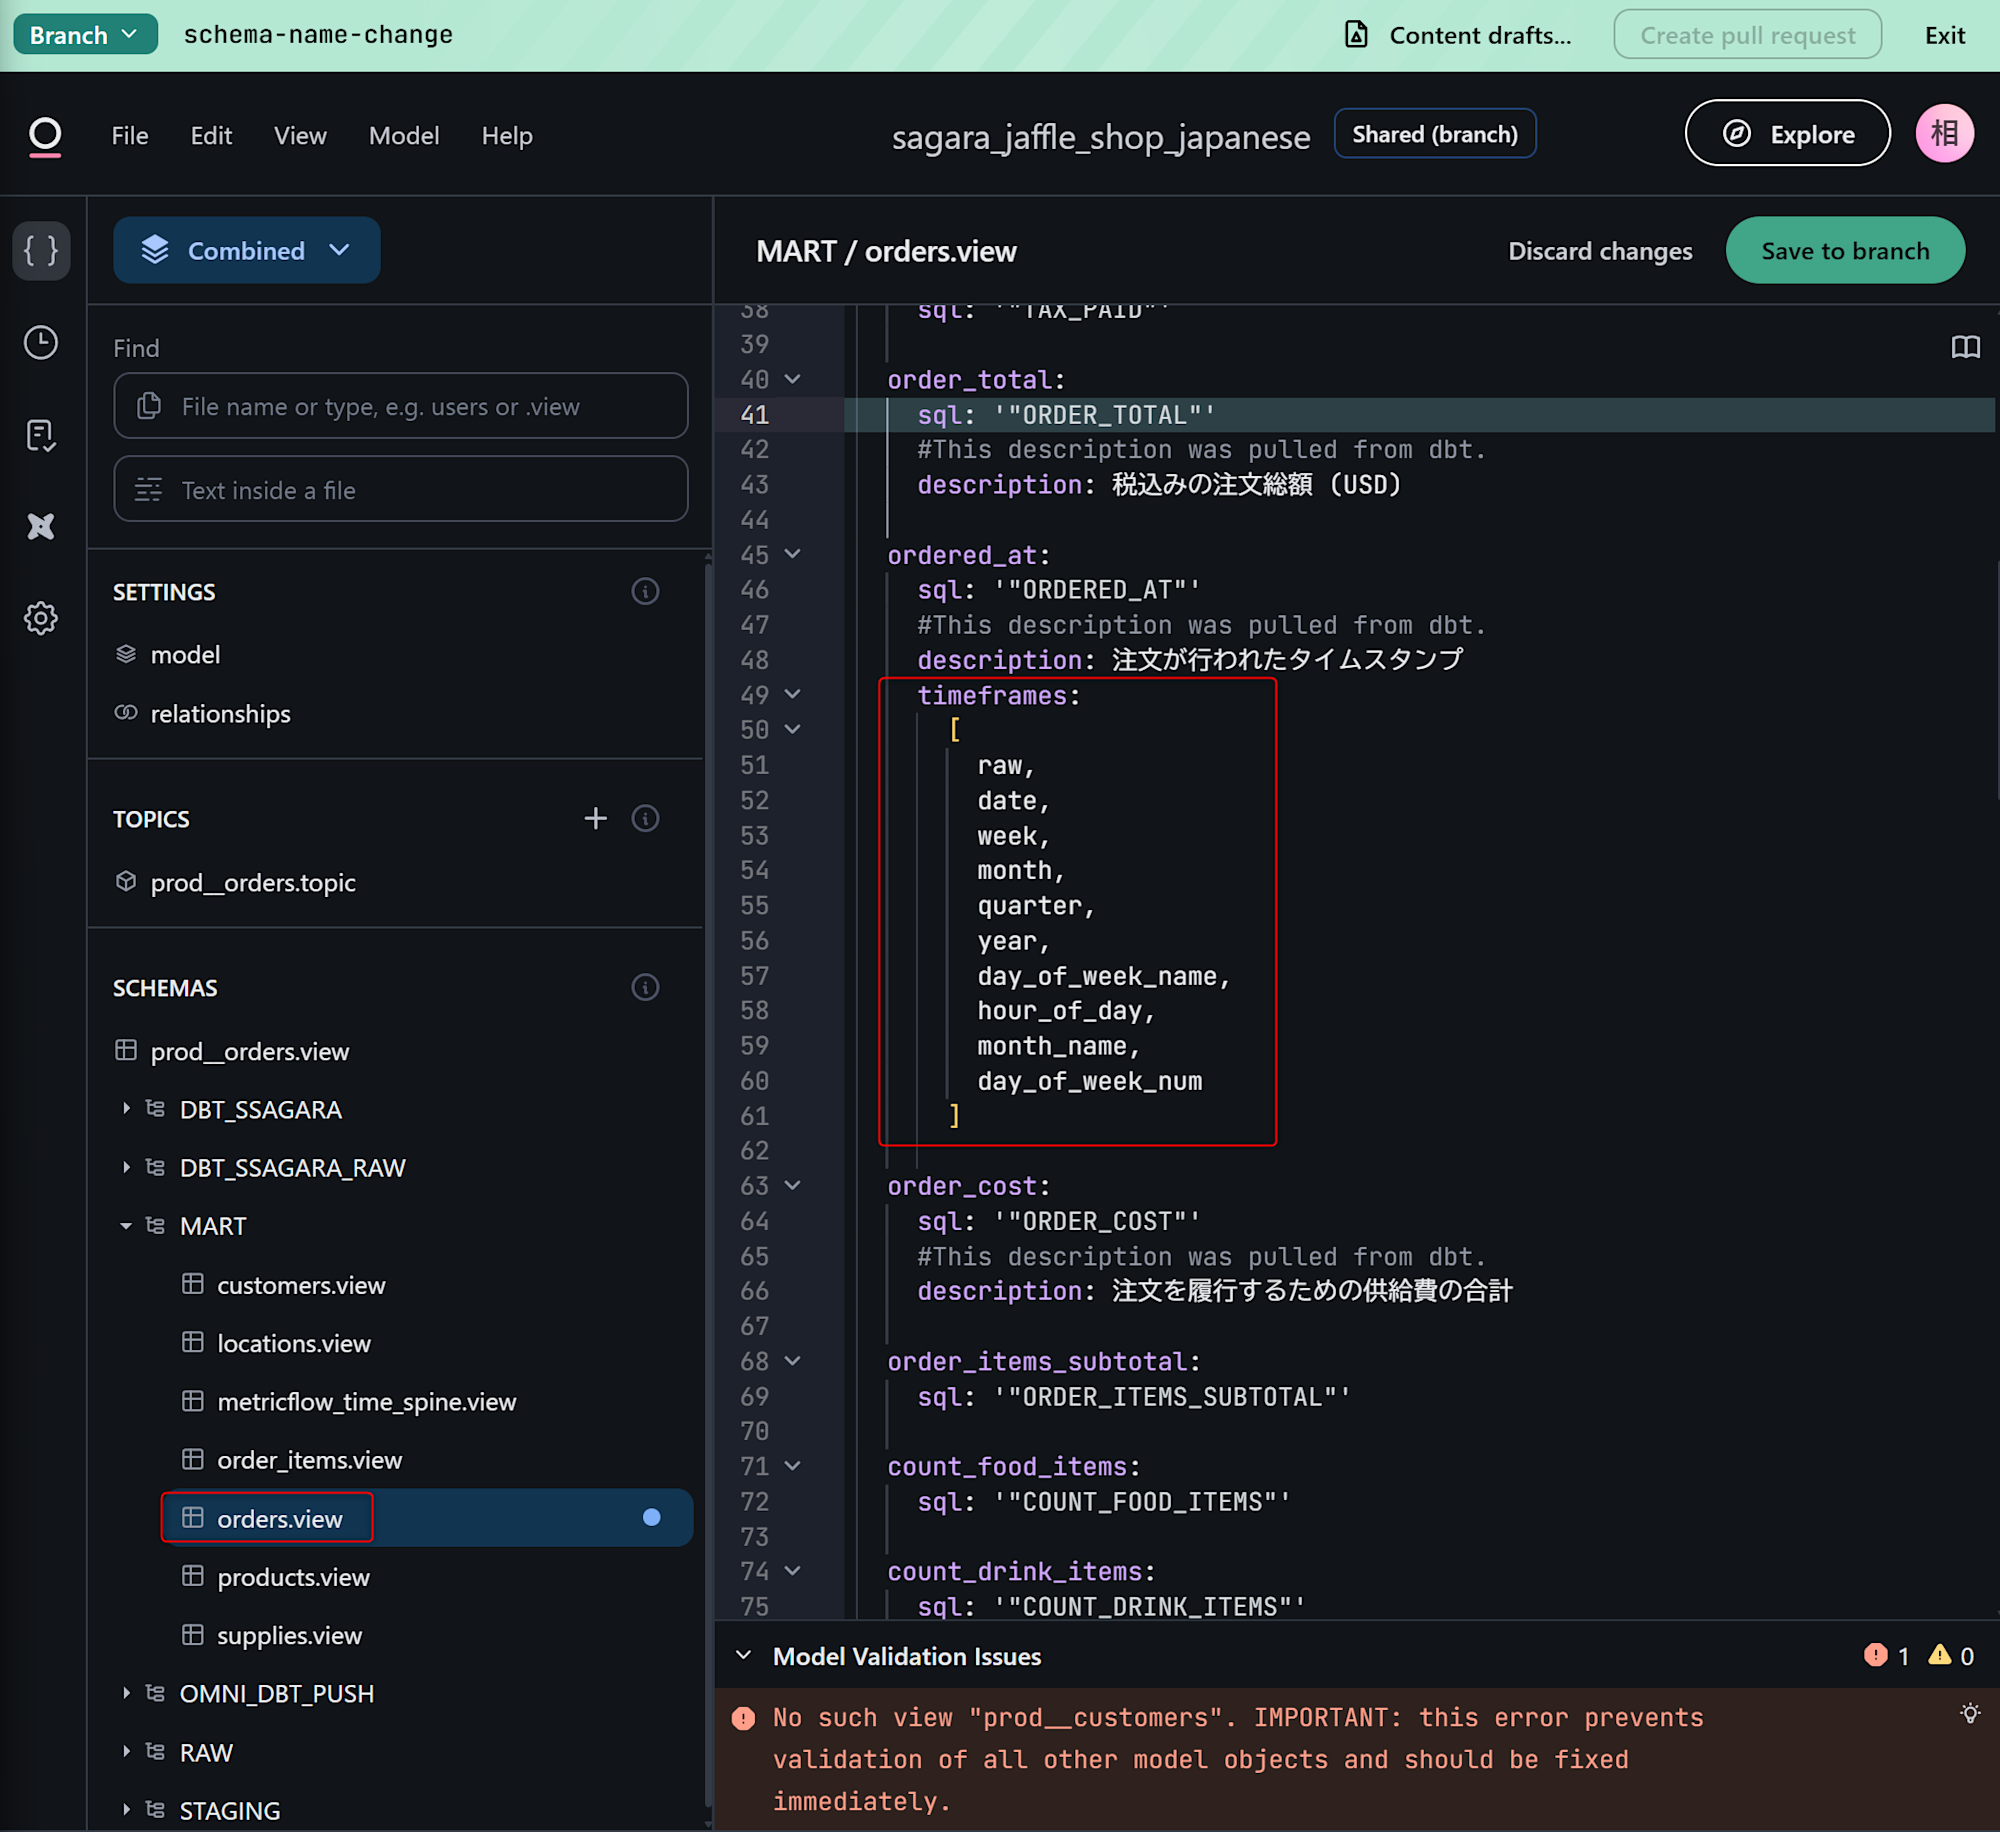Open the Combined layer dropdown
The height and width of the screenshot is (1832, 2000).
(x=246, y=251)
